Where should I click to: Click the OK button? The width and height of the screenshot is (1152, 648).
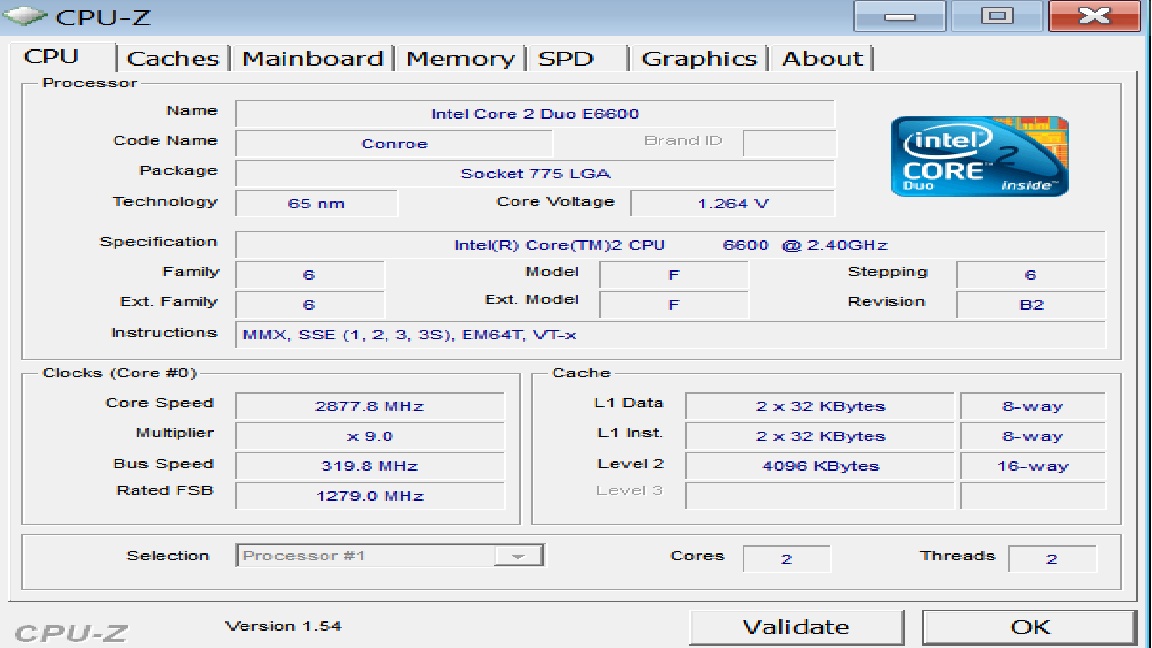click(1030, 627)
